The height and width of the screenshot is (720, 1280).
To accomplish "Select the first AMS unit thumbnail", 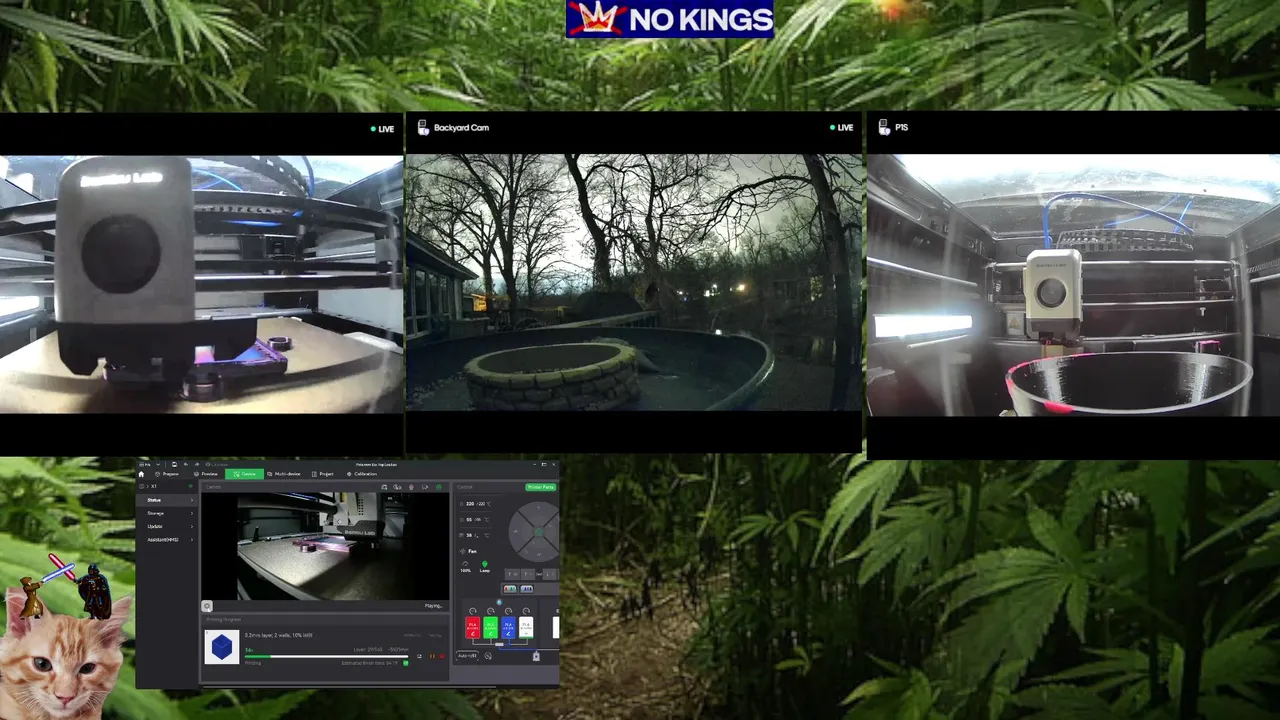I will 510,589.
